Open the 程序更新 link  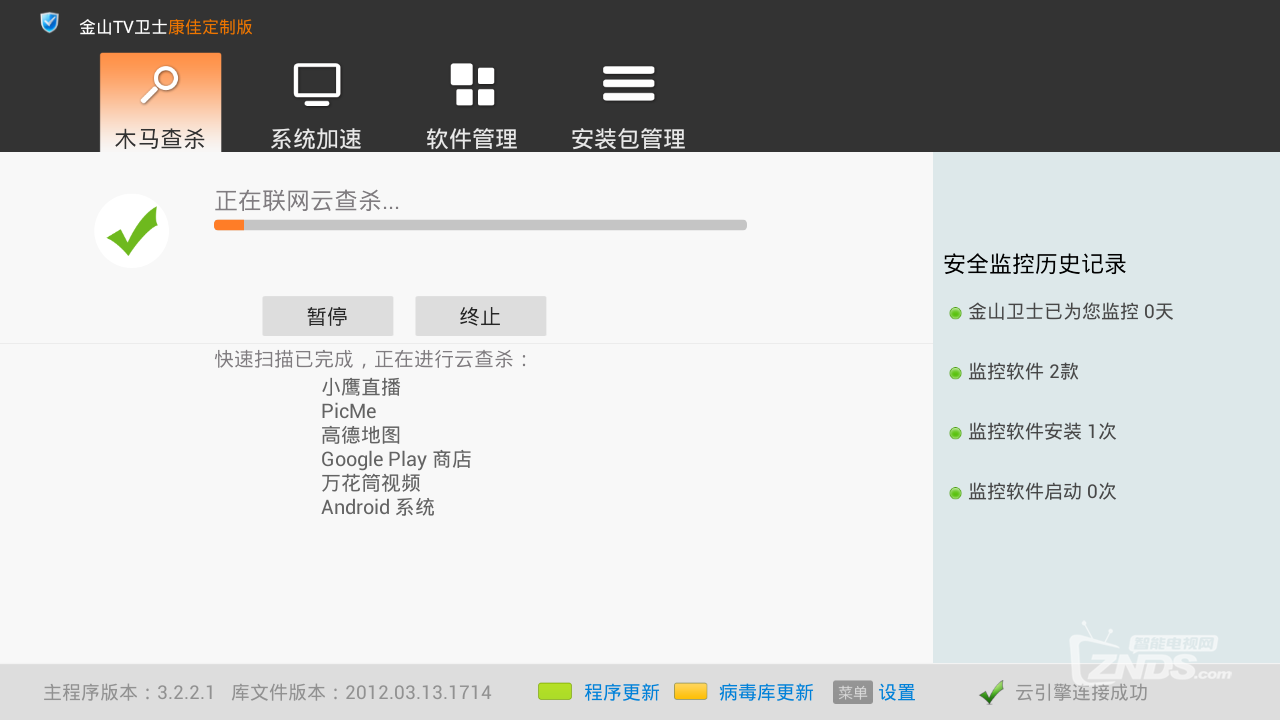point(622,692)
